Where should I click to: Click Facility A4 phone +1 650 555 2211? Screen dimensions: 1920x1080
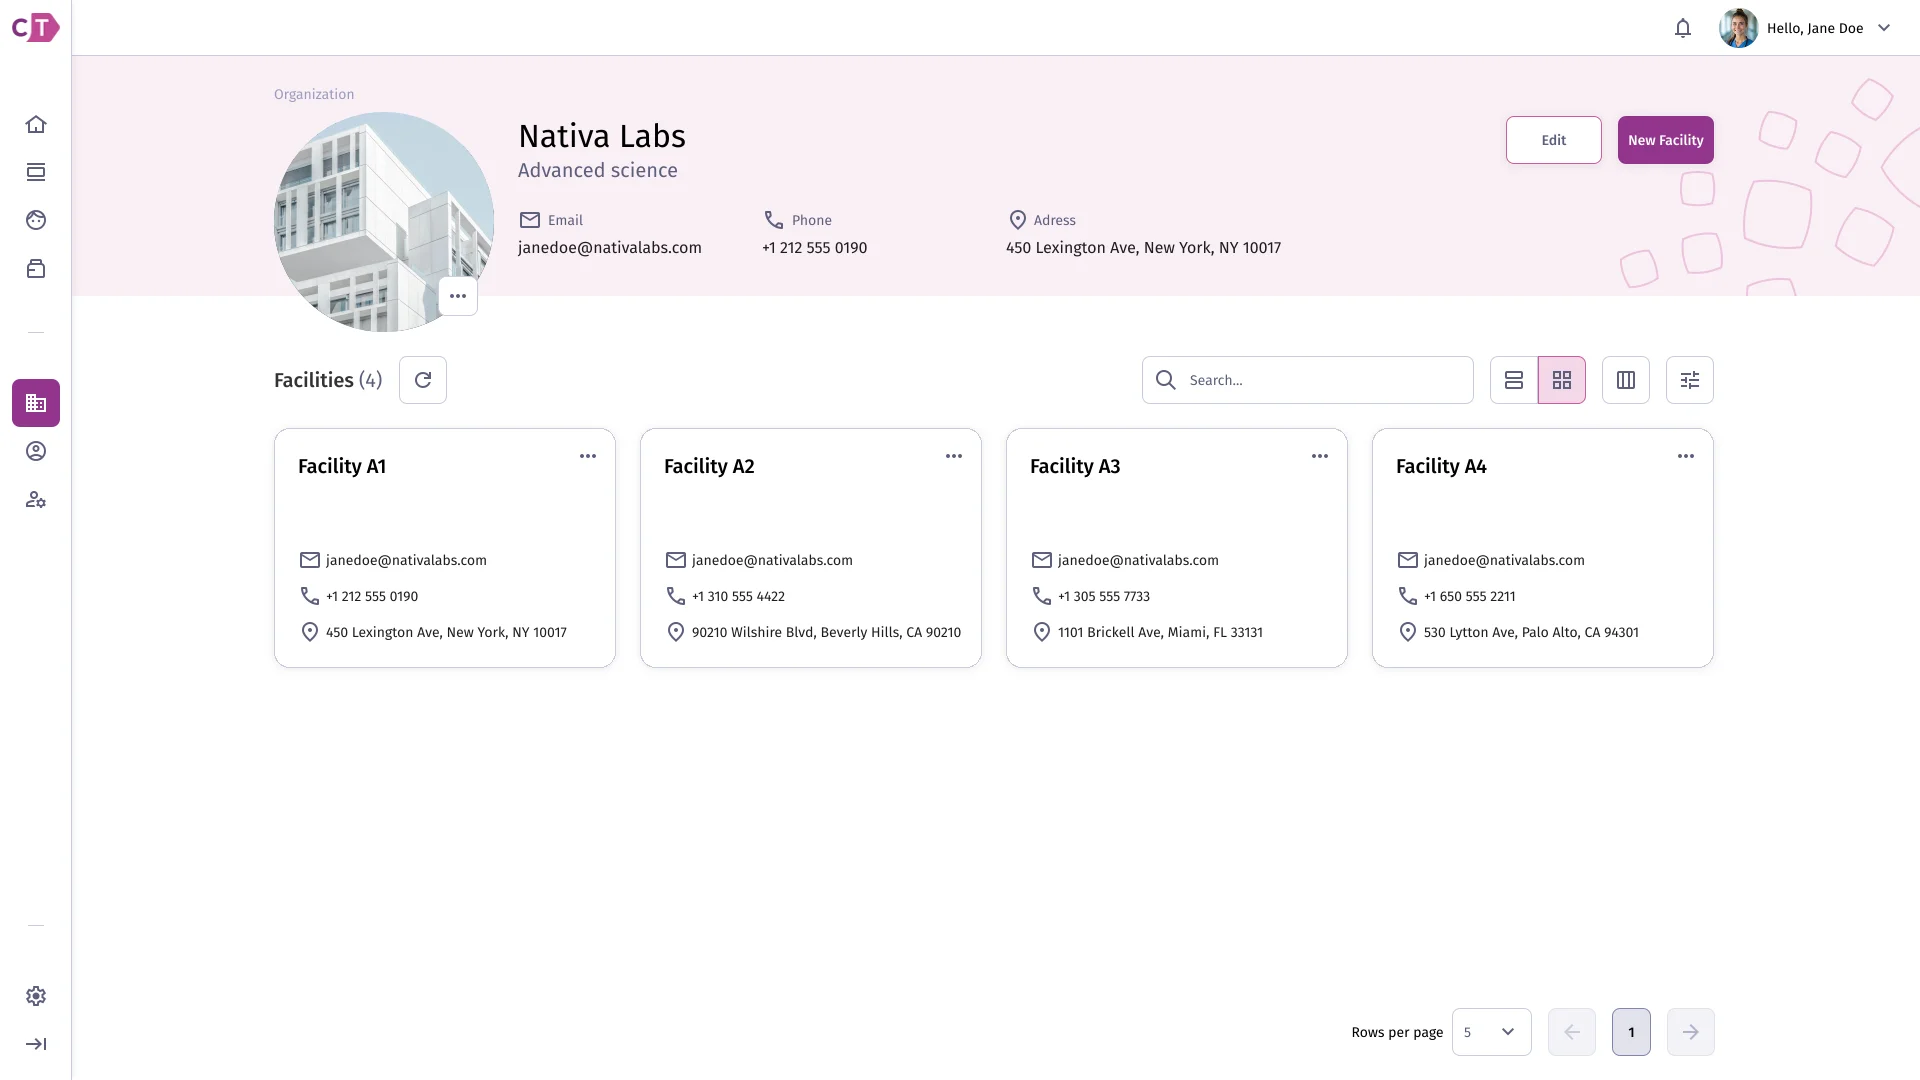[1469, 596]
